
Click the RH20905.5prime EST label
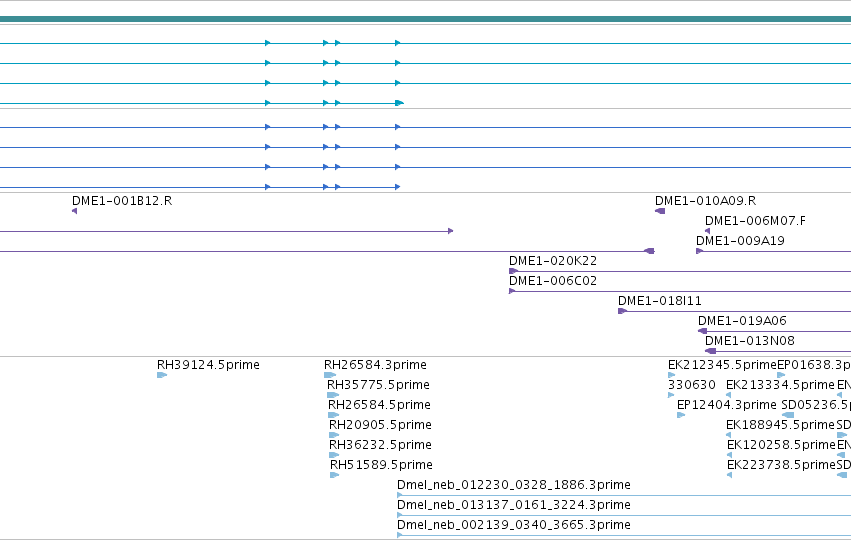pyautogui.click(x=380, y=425)
